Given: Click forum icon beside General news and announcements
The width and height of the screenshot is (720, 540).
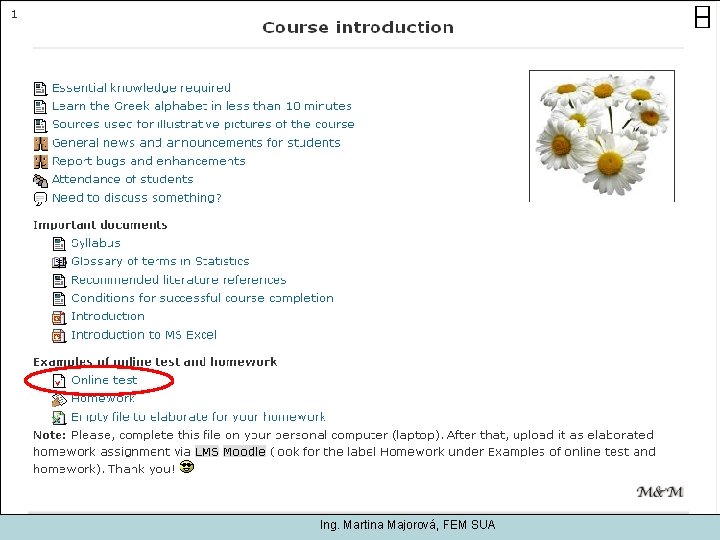Looking at the screenshot, I should [41, 144].
